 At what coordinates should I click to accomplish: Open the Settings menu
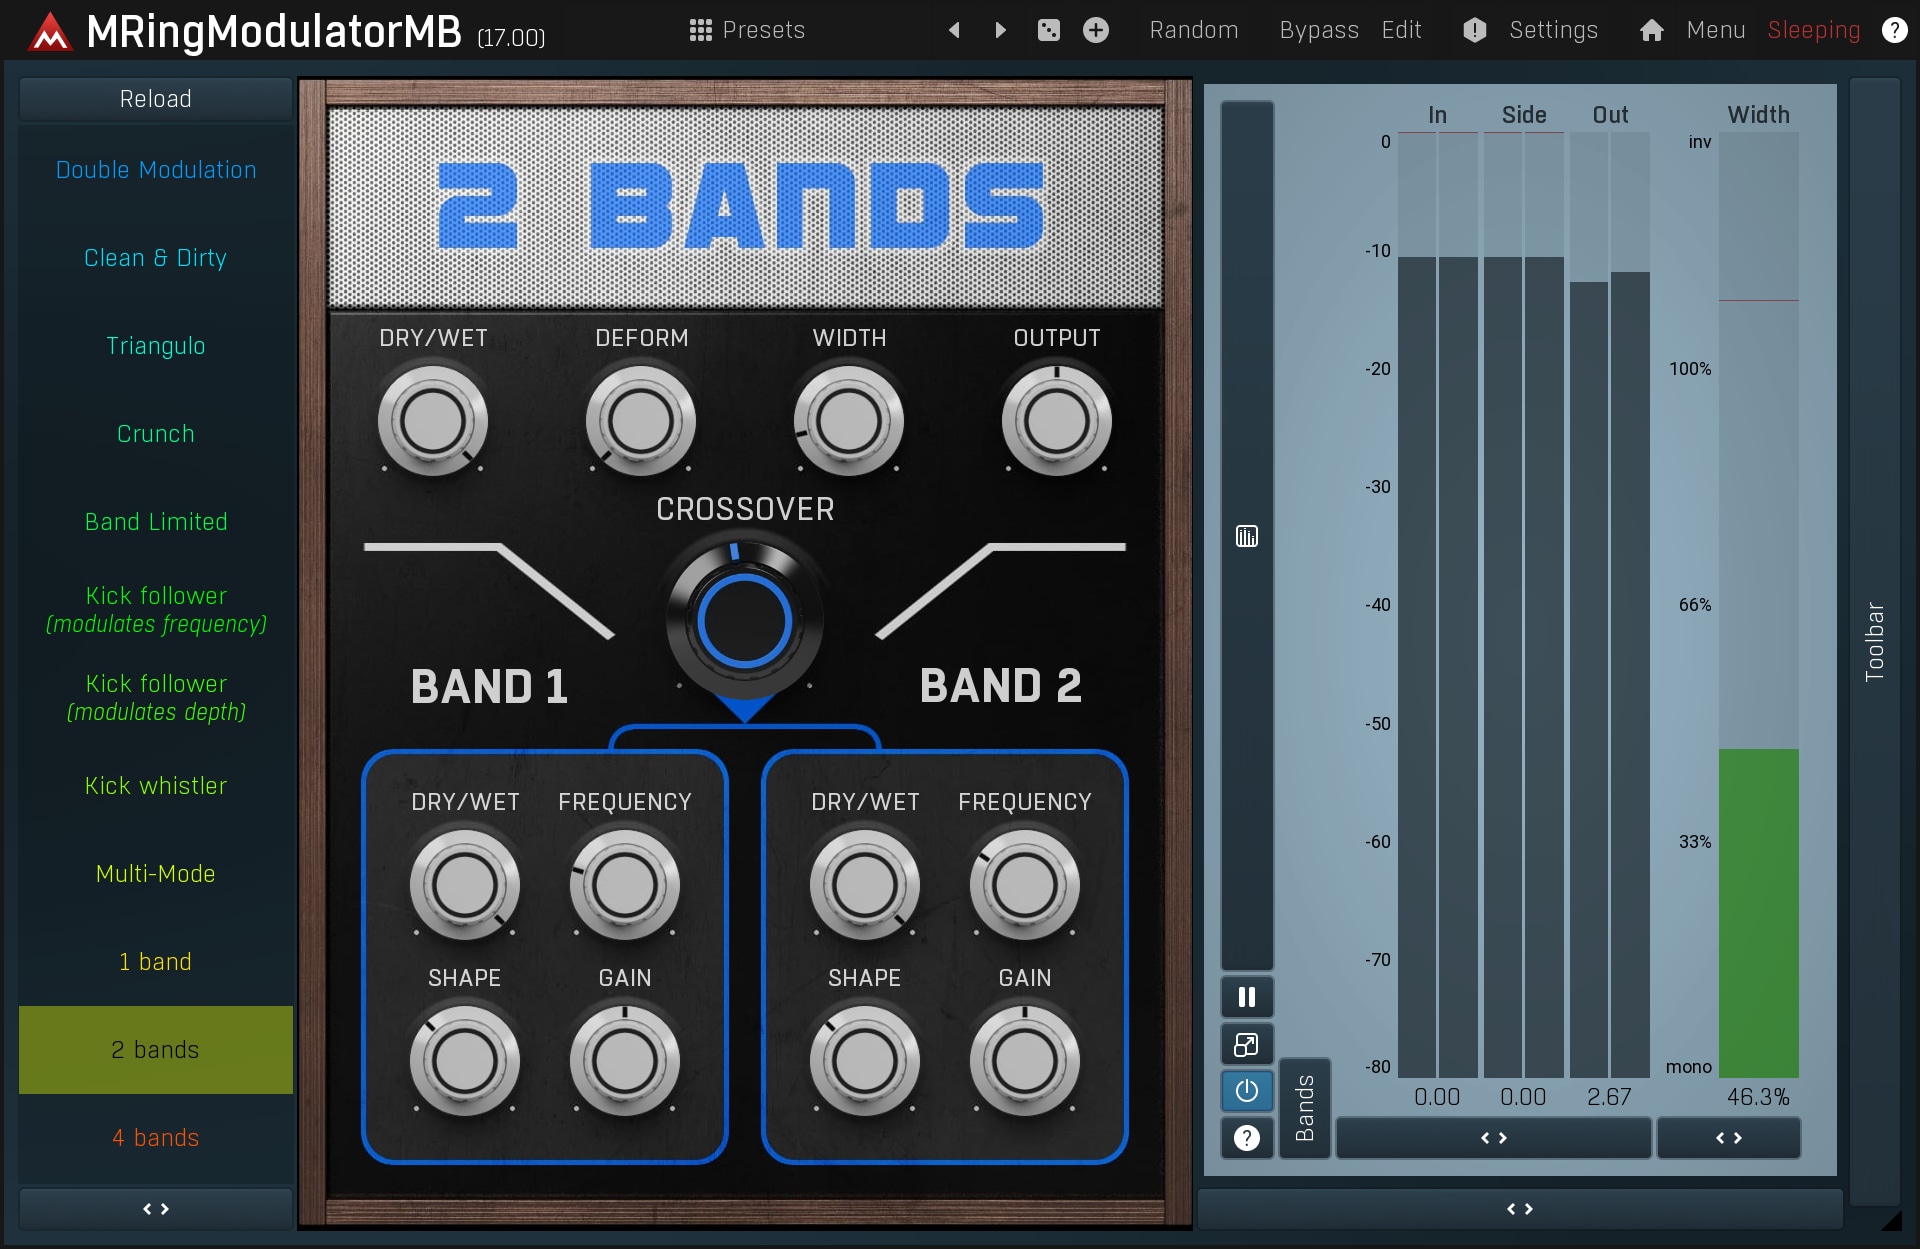[x=1552, y=30]
